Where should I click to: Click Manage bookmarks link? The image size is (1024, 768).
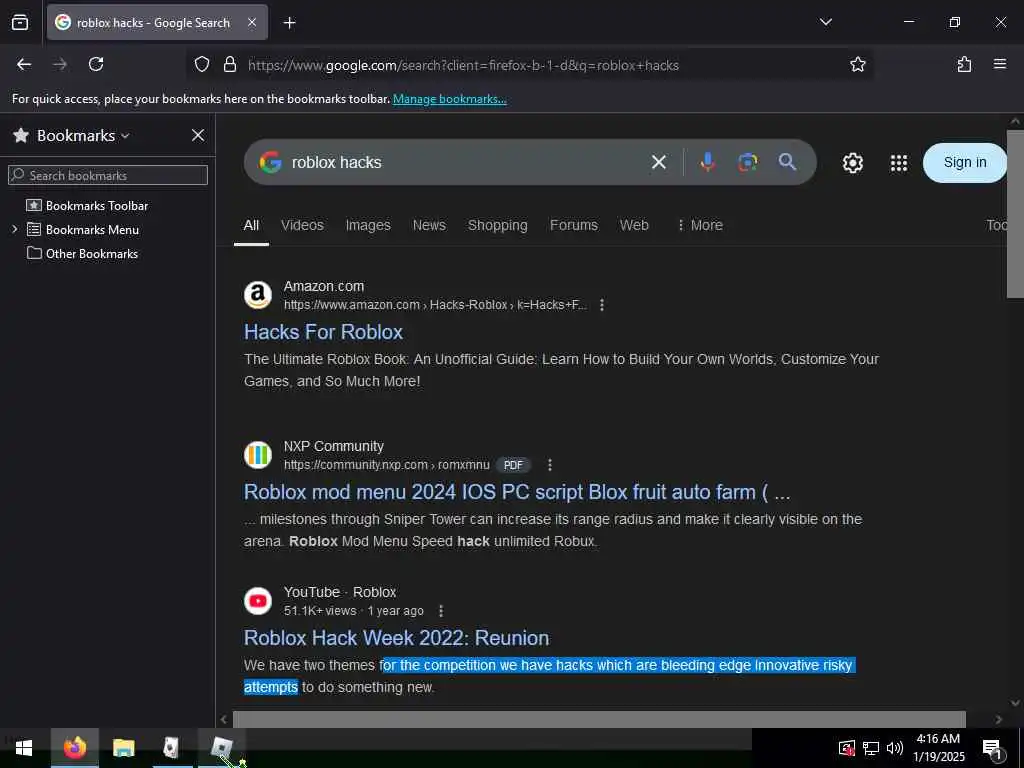[x=449, y=99]
